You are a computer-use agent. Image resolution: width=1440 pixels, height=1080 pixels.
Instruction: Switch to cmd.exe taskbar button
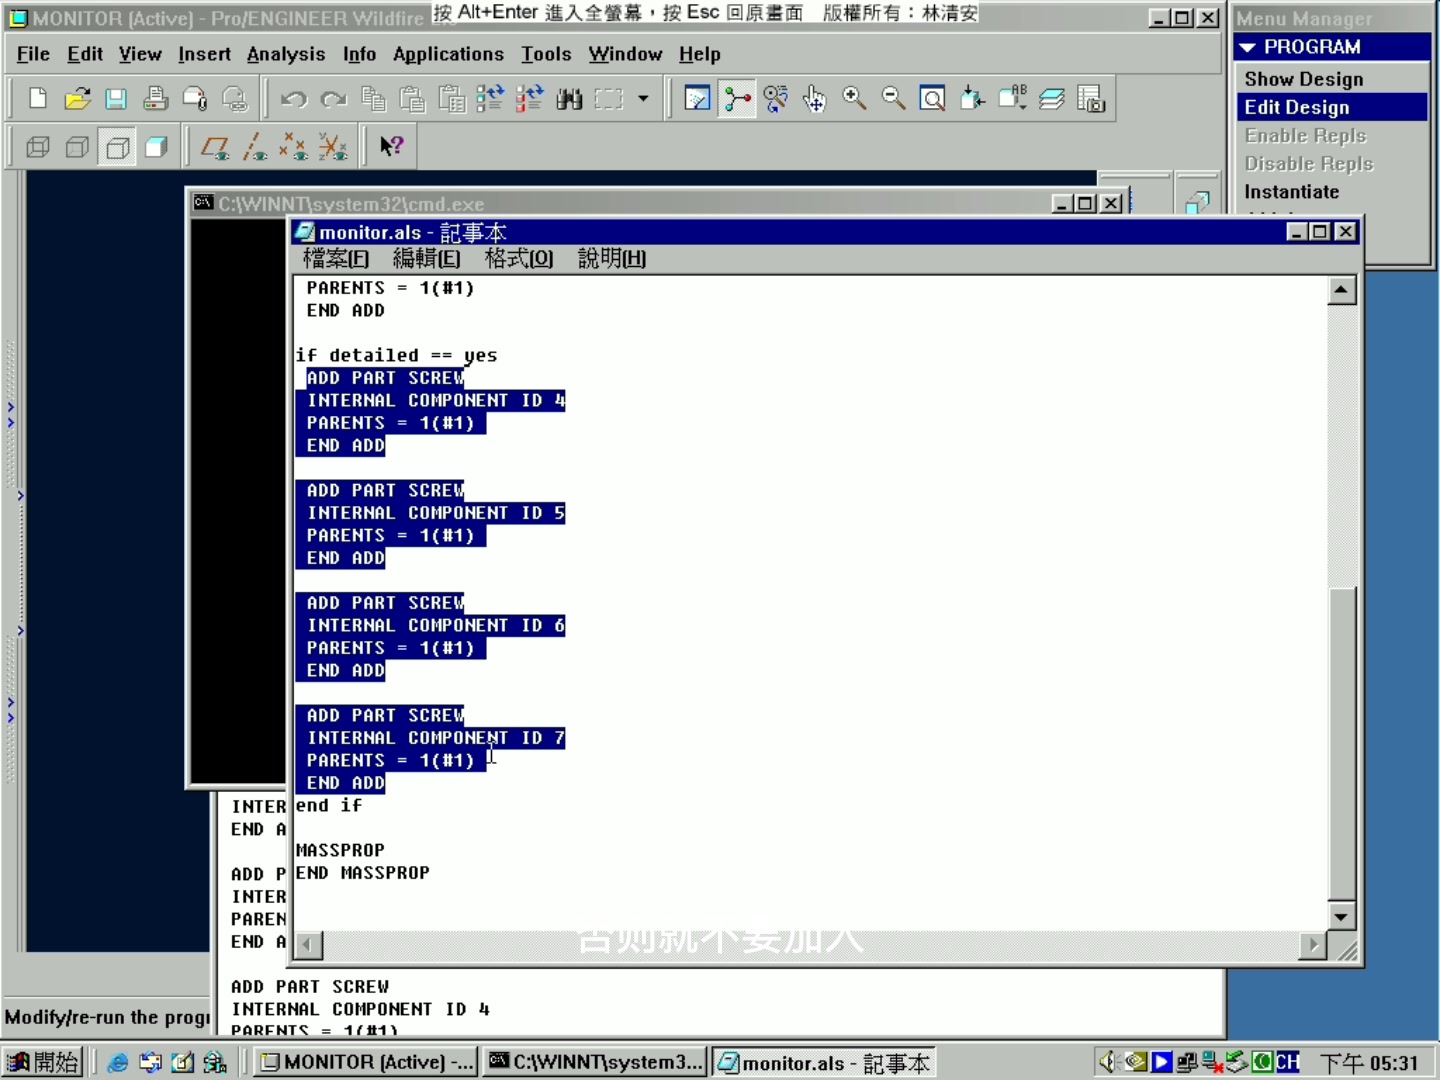pos(595,1062)
